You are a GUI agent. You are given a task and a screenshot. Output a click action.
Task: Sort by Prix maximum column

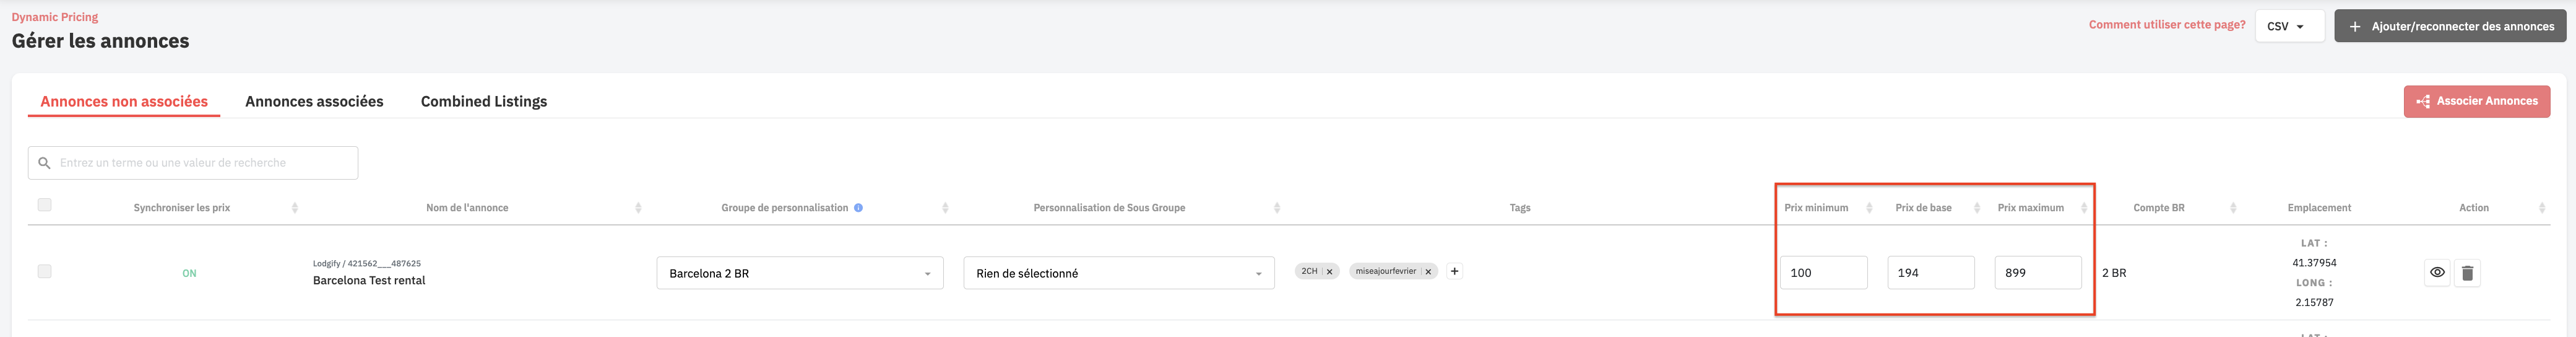coord(2083,208)
